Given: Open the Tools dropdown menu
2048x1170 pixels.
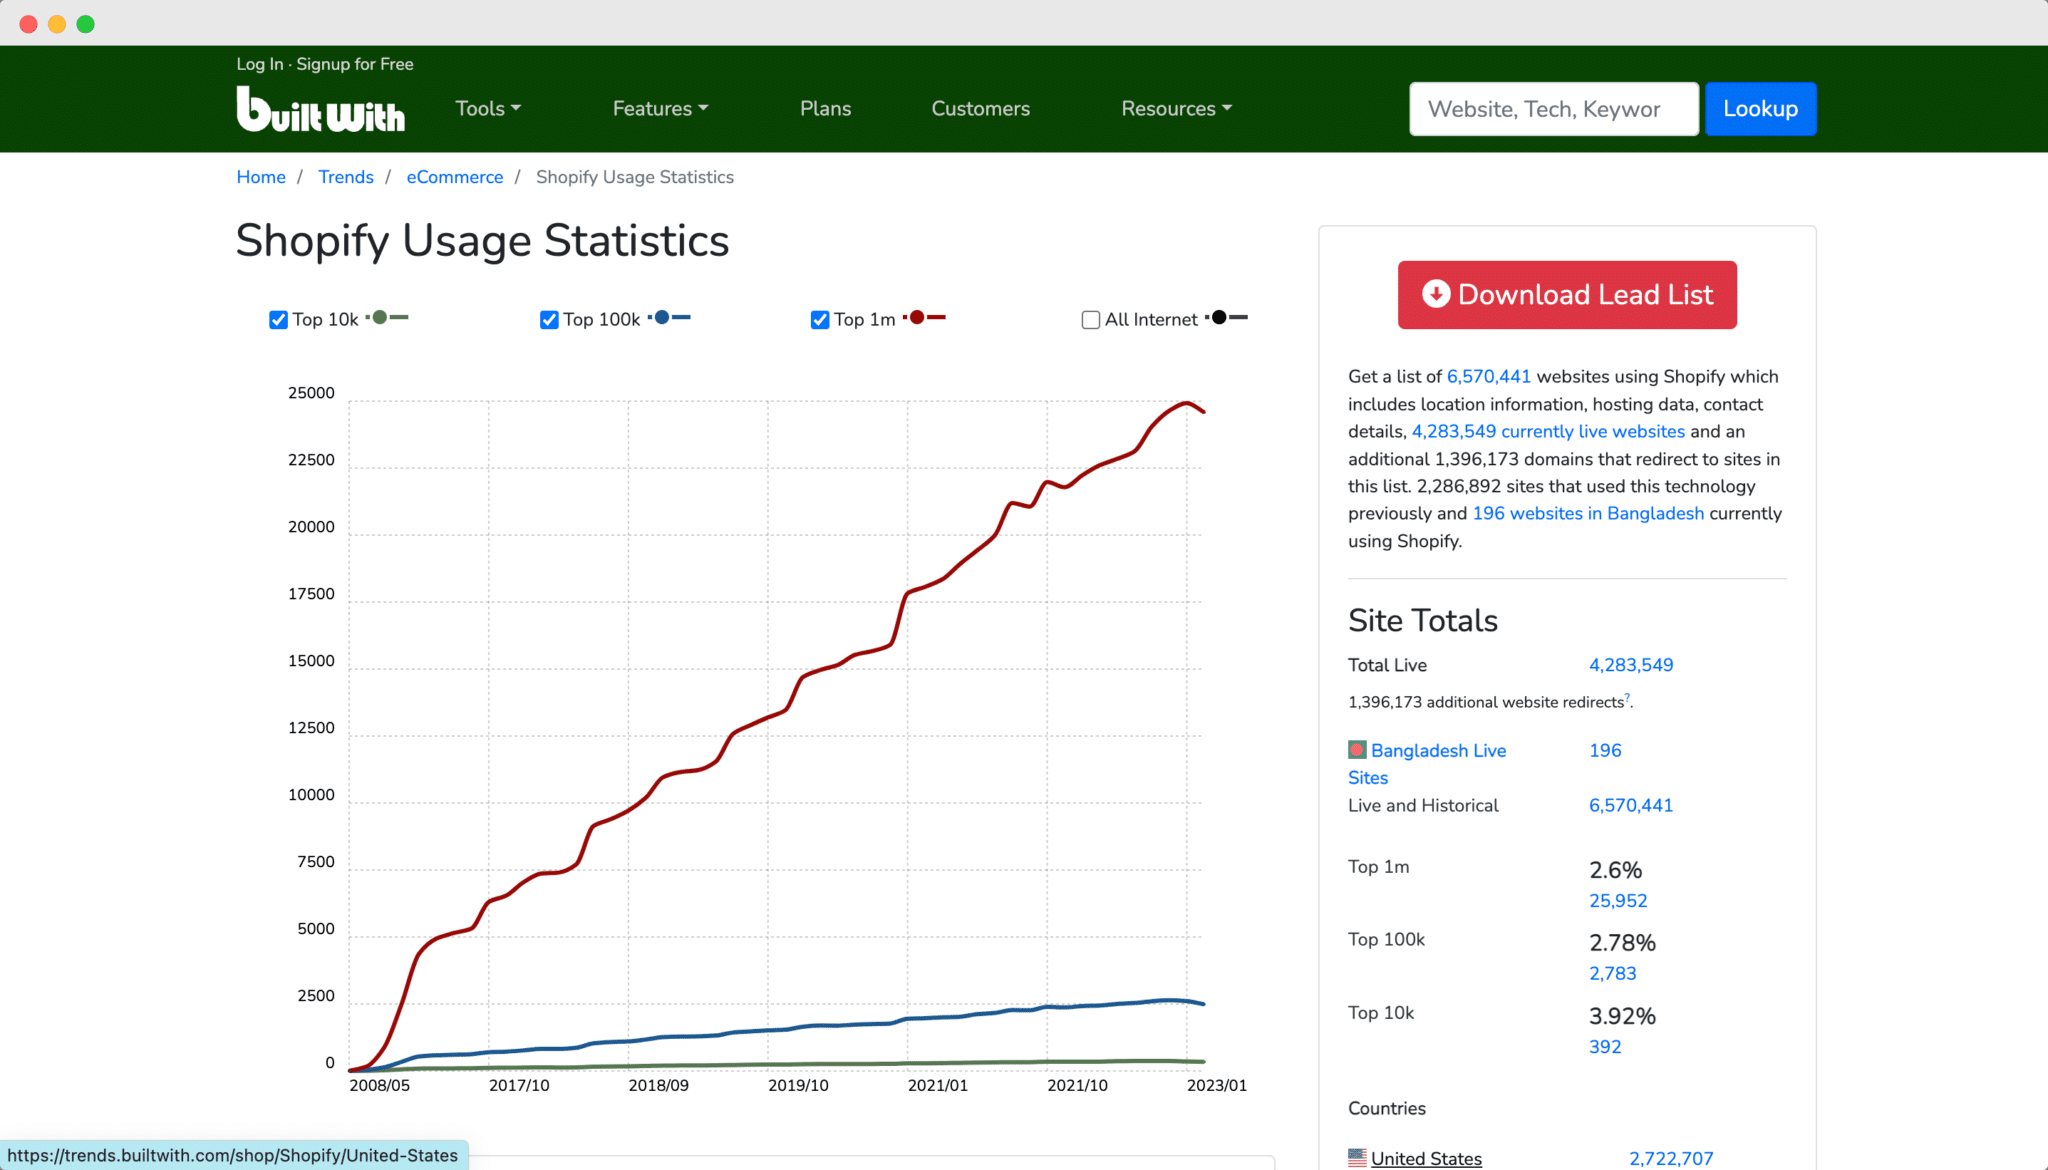Looking at the screenshot, I should (487, 108).
